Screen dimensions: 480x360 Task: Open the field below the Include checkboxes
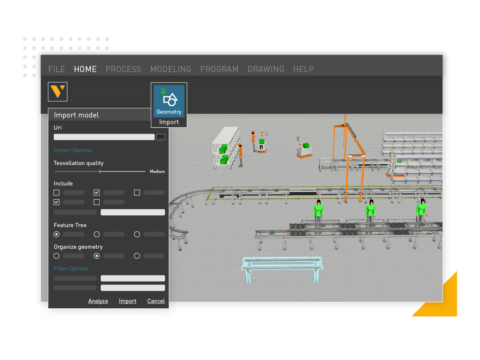pos(133,212)
